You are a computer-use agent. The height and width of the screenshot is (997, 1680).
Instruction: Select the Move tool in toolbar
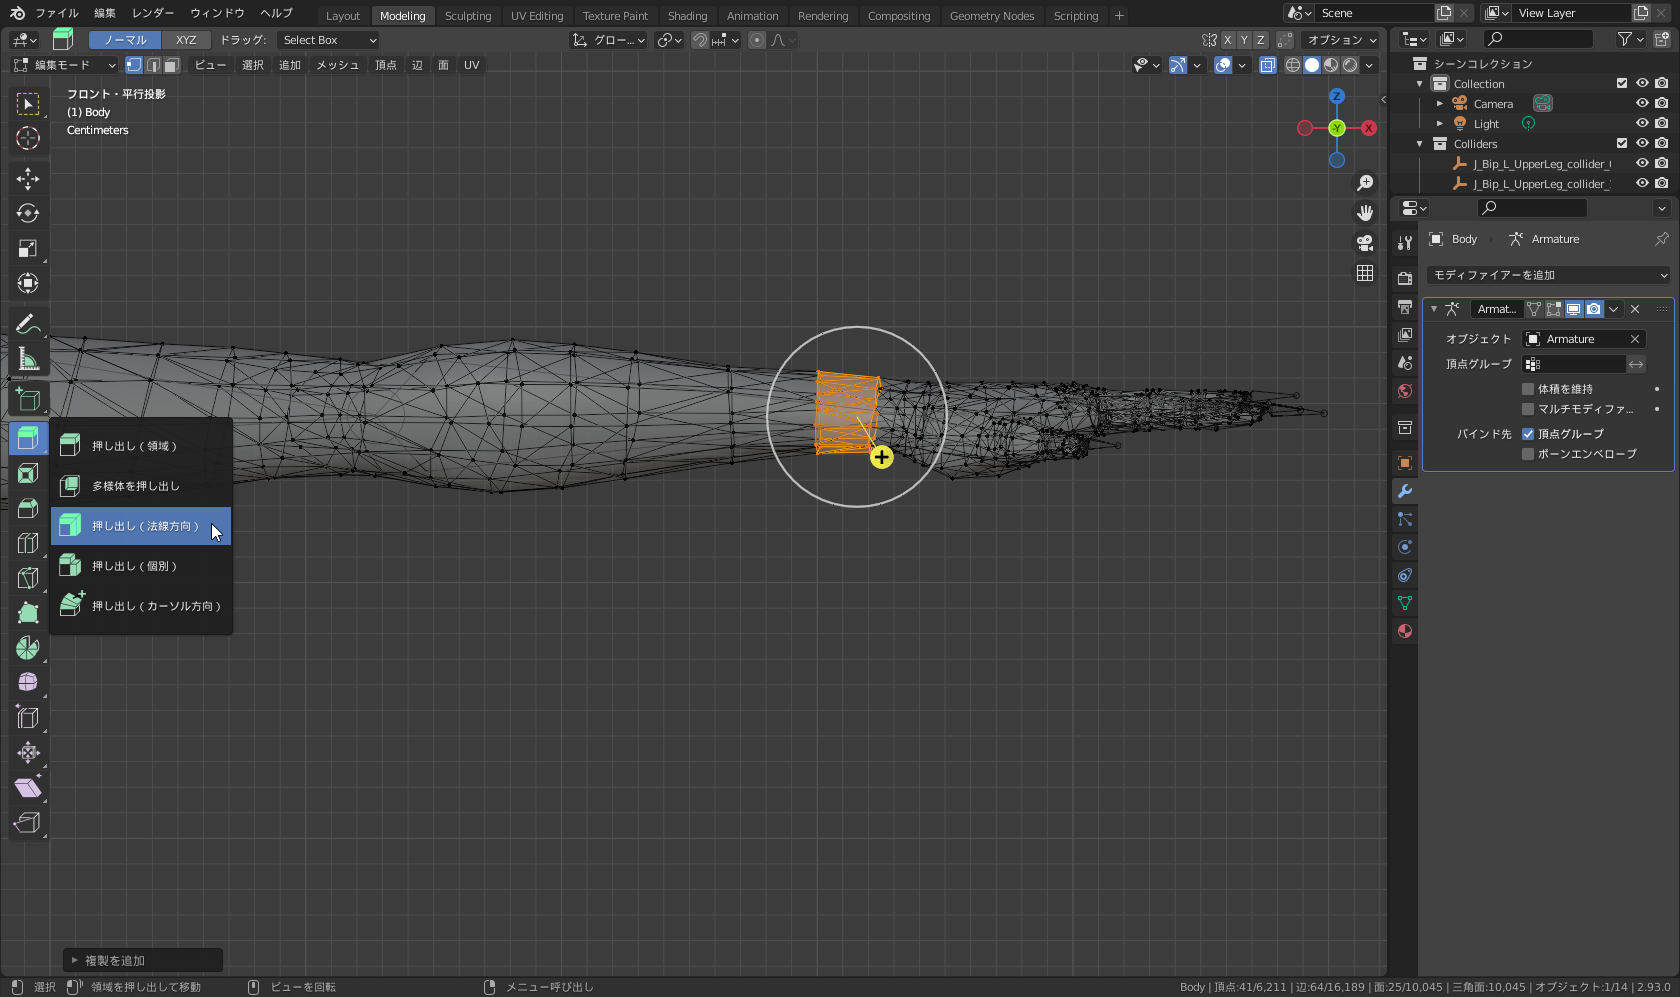click(28, 179)
